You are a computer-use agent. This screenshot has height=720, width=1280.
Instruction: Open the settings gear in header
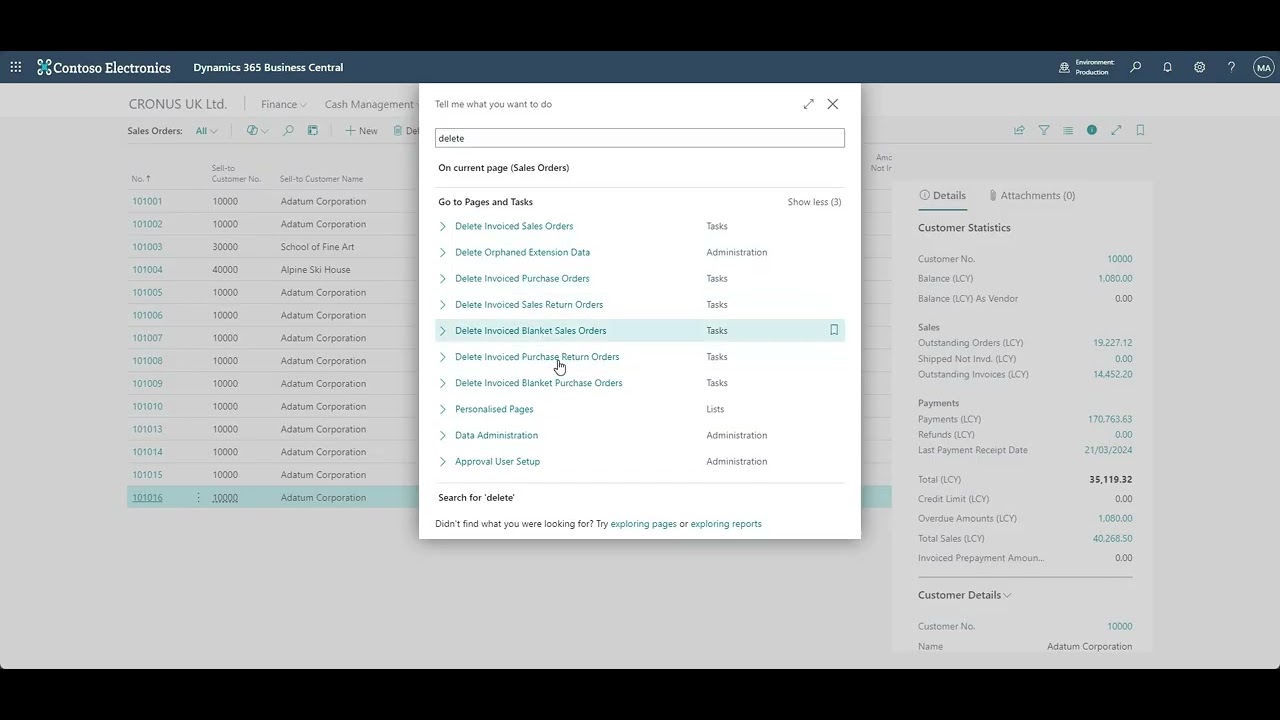(1199, 67)
